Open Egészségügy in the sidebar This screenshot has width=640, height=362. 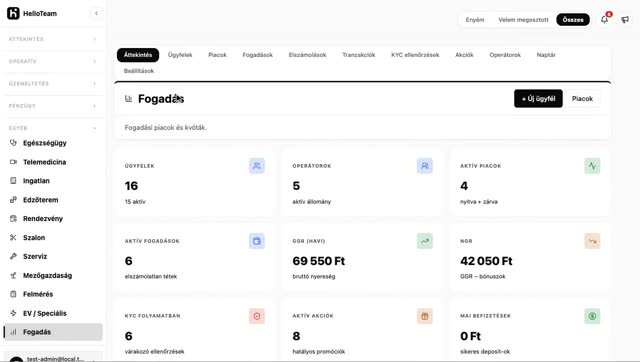click(53, 143)
